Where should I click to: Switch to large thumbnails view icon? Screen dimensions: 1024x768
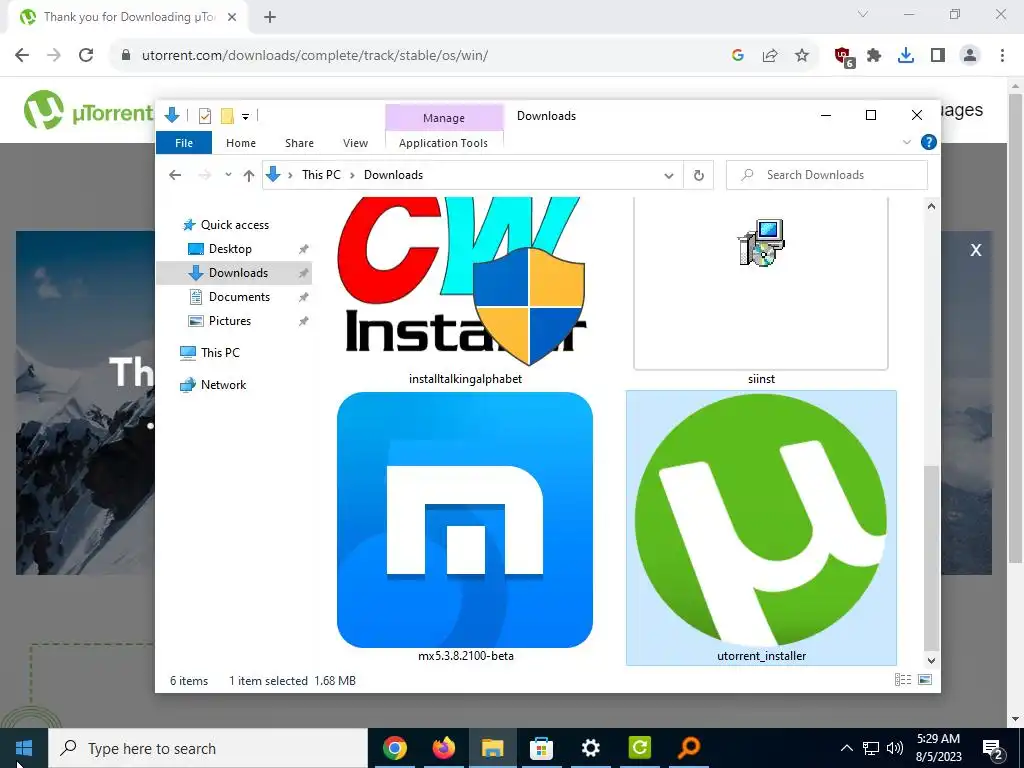pyautogui.click(x=925, y=680)
